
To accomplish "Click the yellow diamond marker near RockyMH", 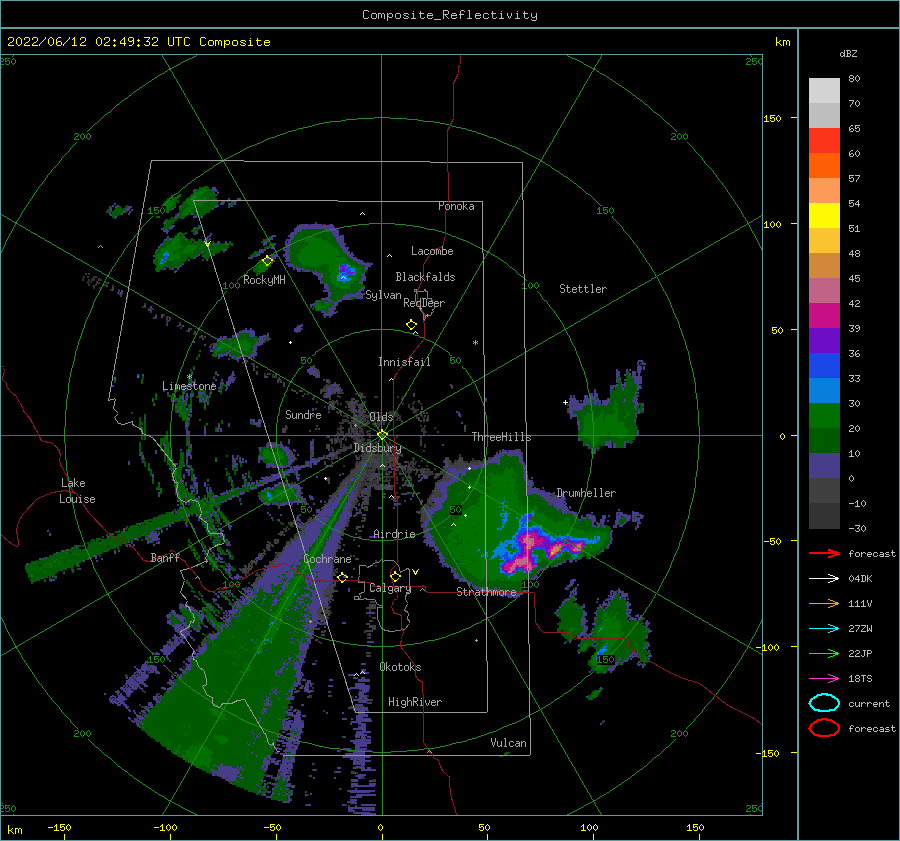I will 267,261.
